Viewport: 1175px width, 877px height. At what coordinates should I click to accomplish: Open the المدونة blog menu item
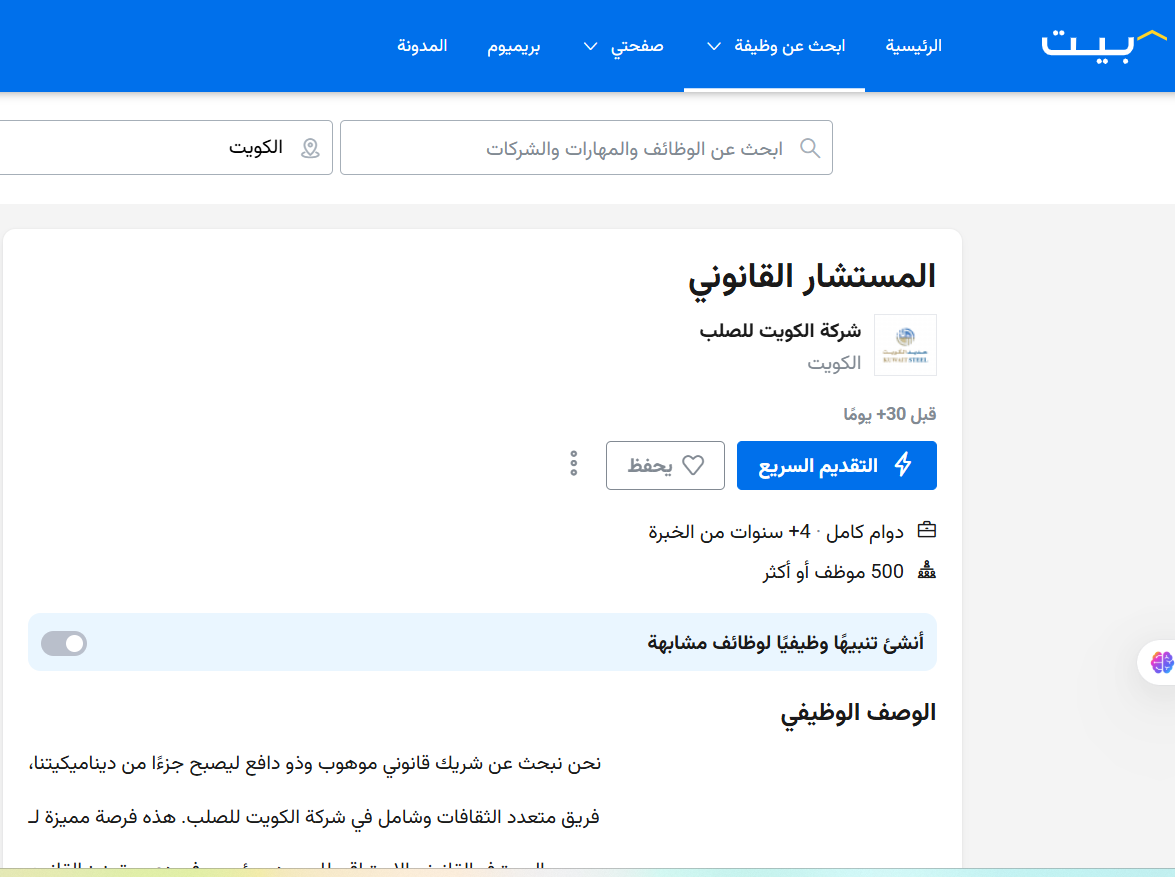click(x=422, y=46)
